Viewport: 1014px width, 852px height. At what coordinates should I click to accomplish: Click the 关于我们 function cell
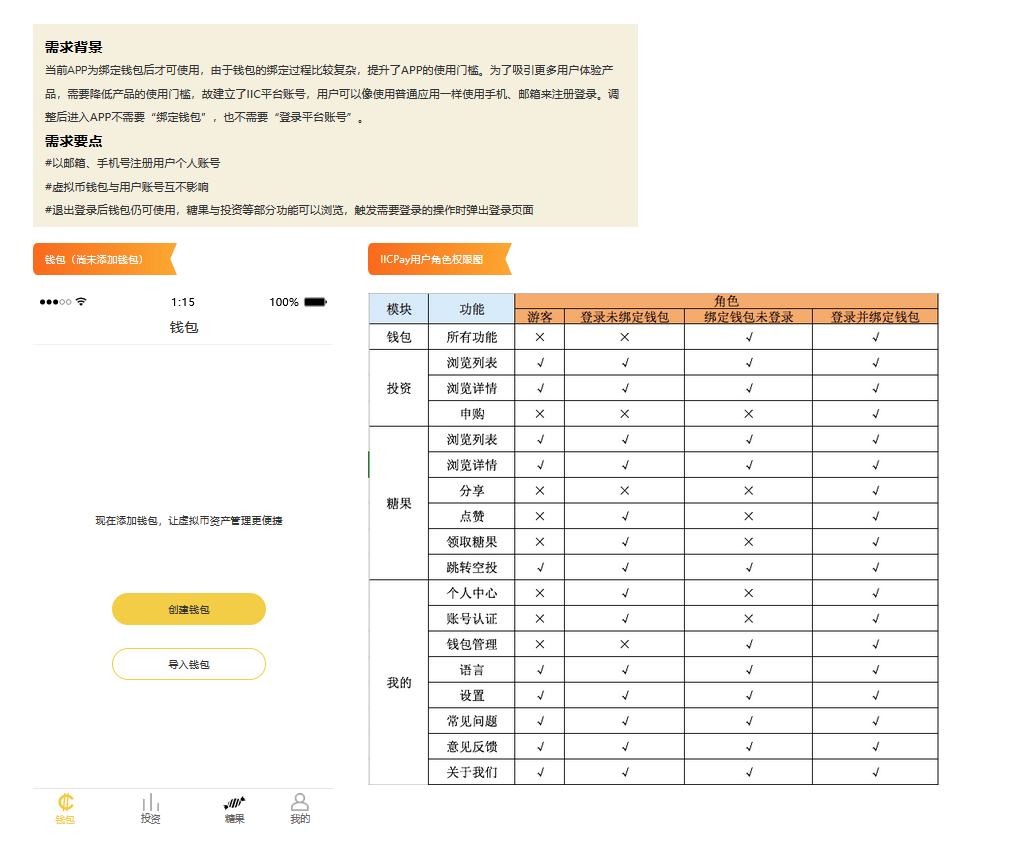point(471,772)
